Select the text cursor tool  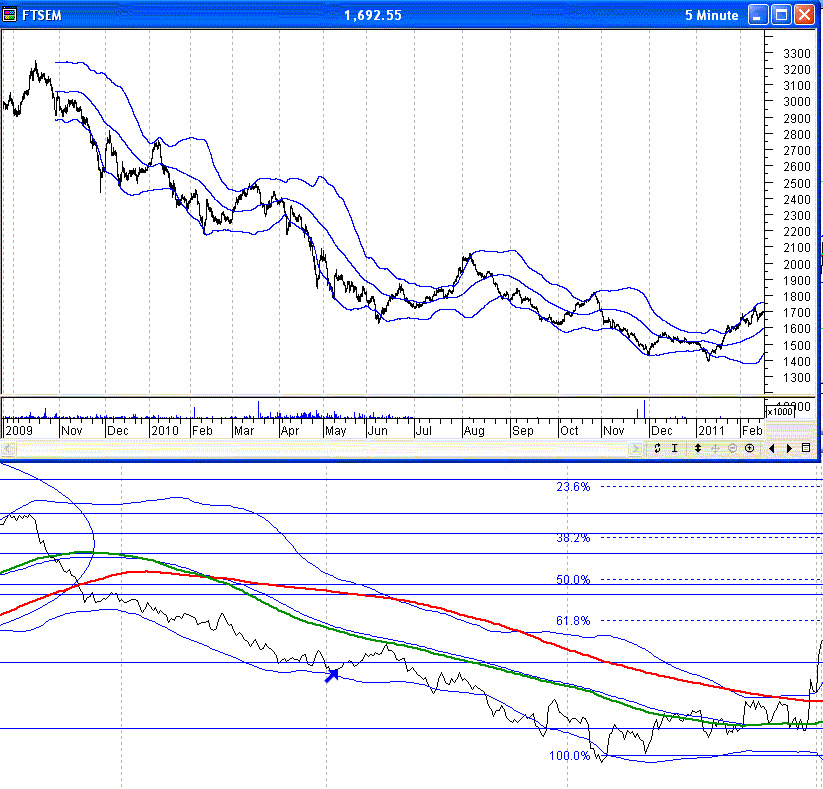coord(676,448)
